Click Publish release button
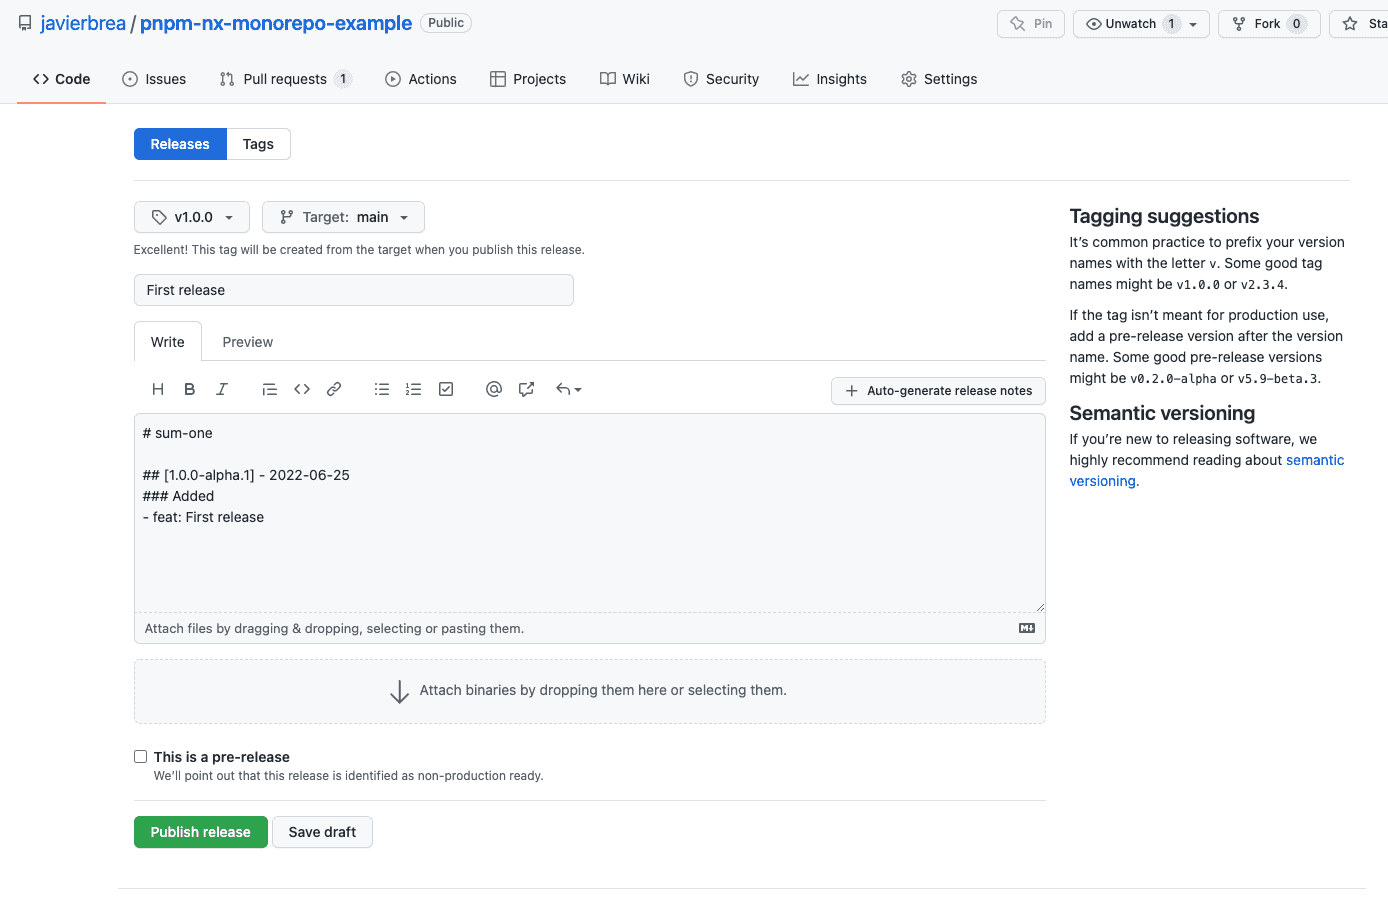The width and height of the screenshot is (1388, 906). tap(201, 832)
